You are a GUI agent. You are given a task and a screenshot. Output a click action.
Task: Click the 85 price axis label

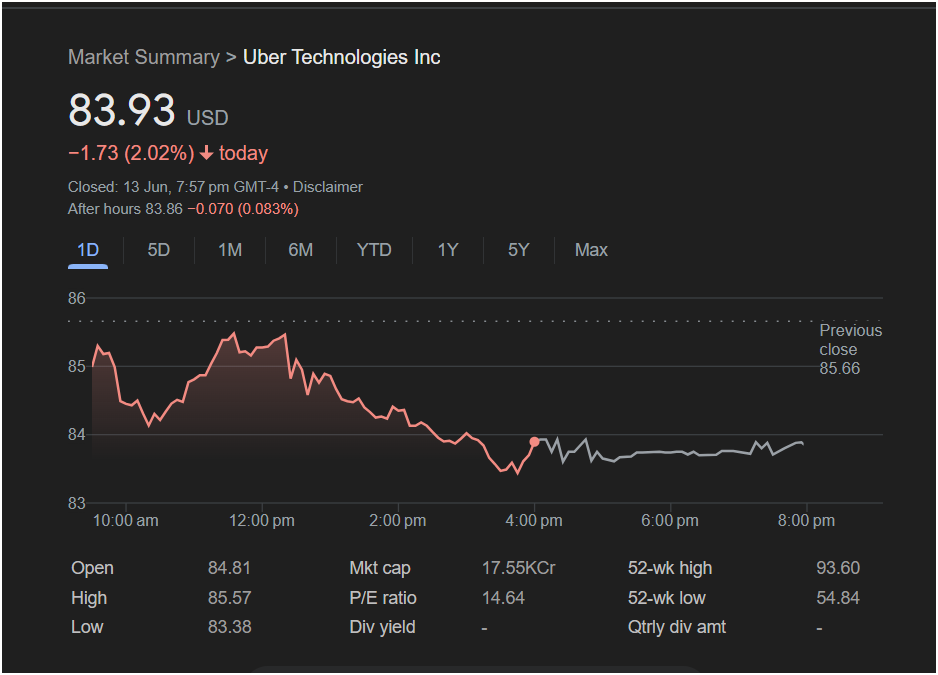point(77,366)
